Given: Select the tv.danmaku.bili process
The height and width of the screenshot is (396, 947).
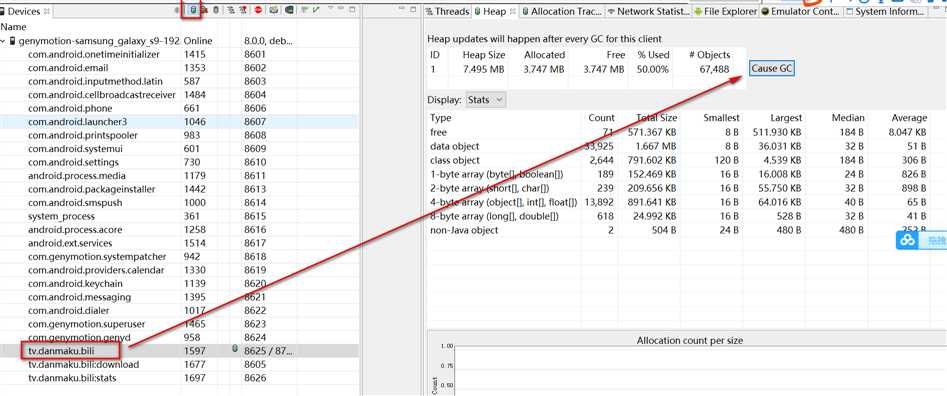Looking at the screenshot, I should point(179,350).
